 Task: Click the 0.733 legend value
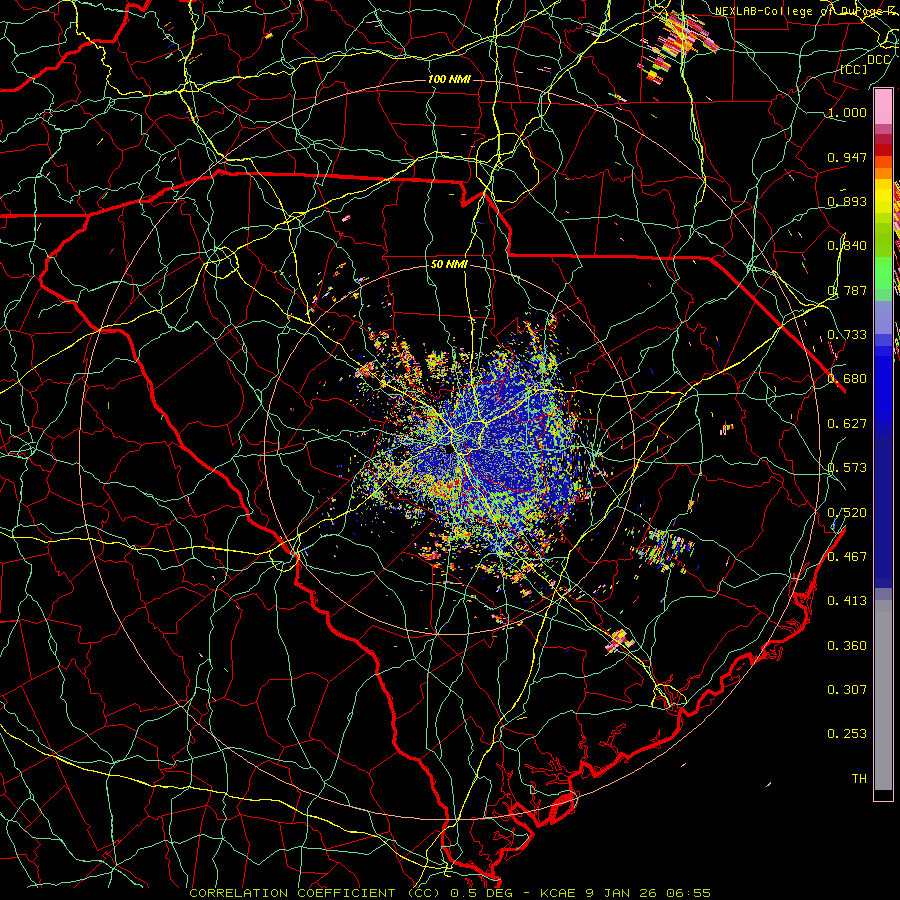tap(847, 335)
